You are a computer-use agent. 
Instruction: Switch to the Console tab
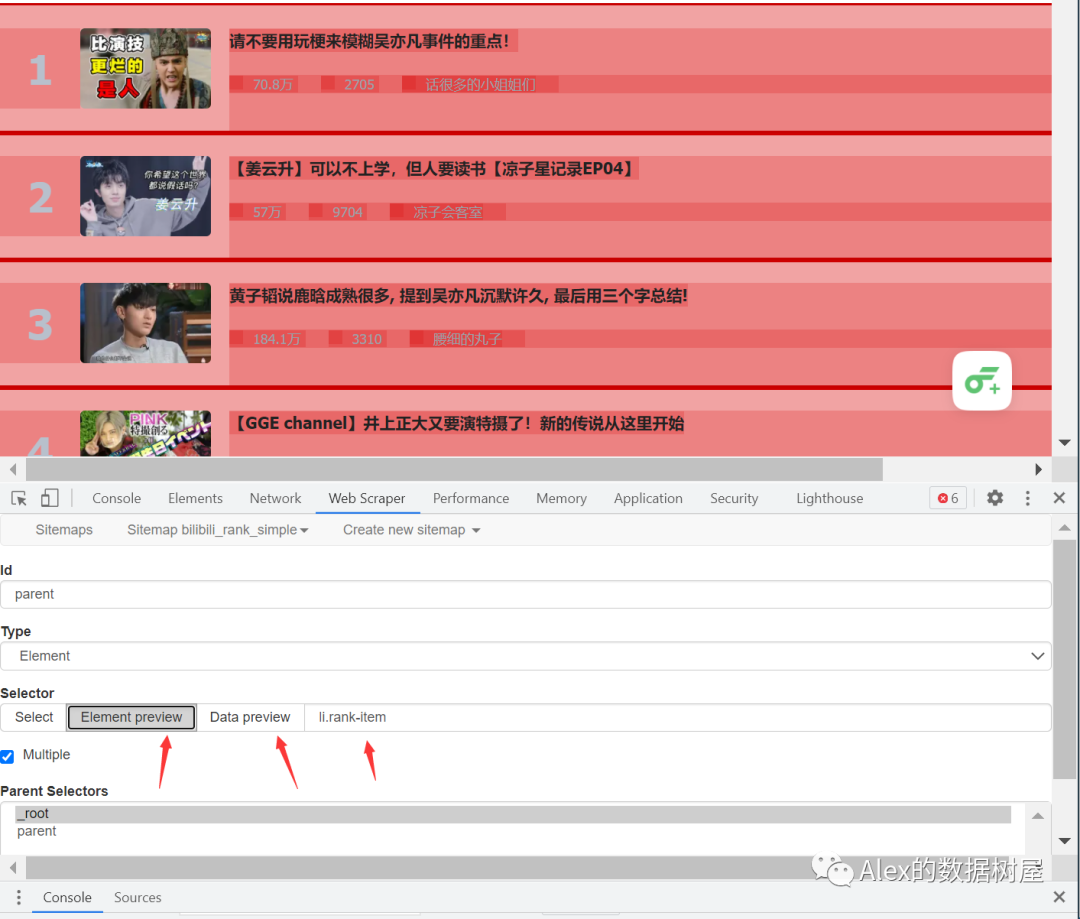point(116,498)
